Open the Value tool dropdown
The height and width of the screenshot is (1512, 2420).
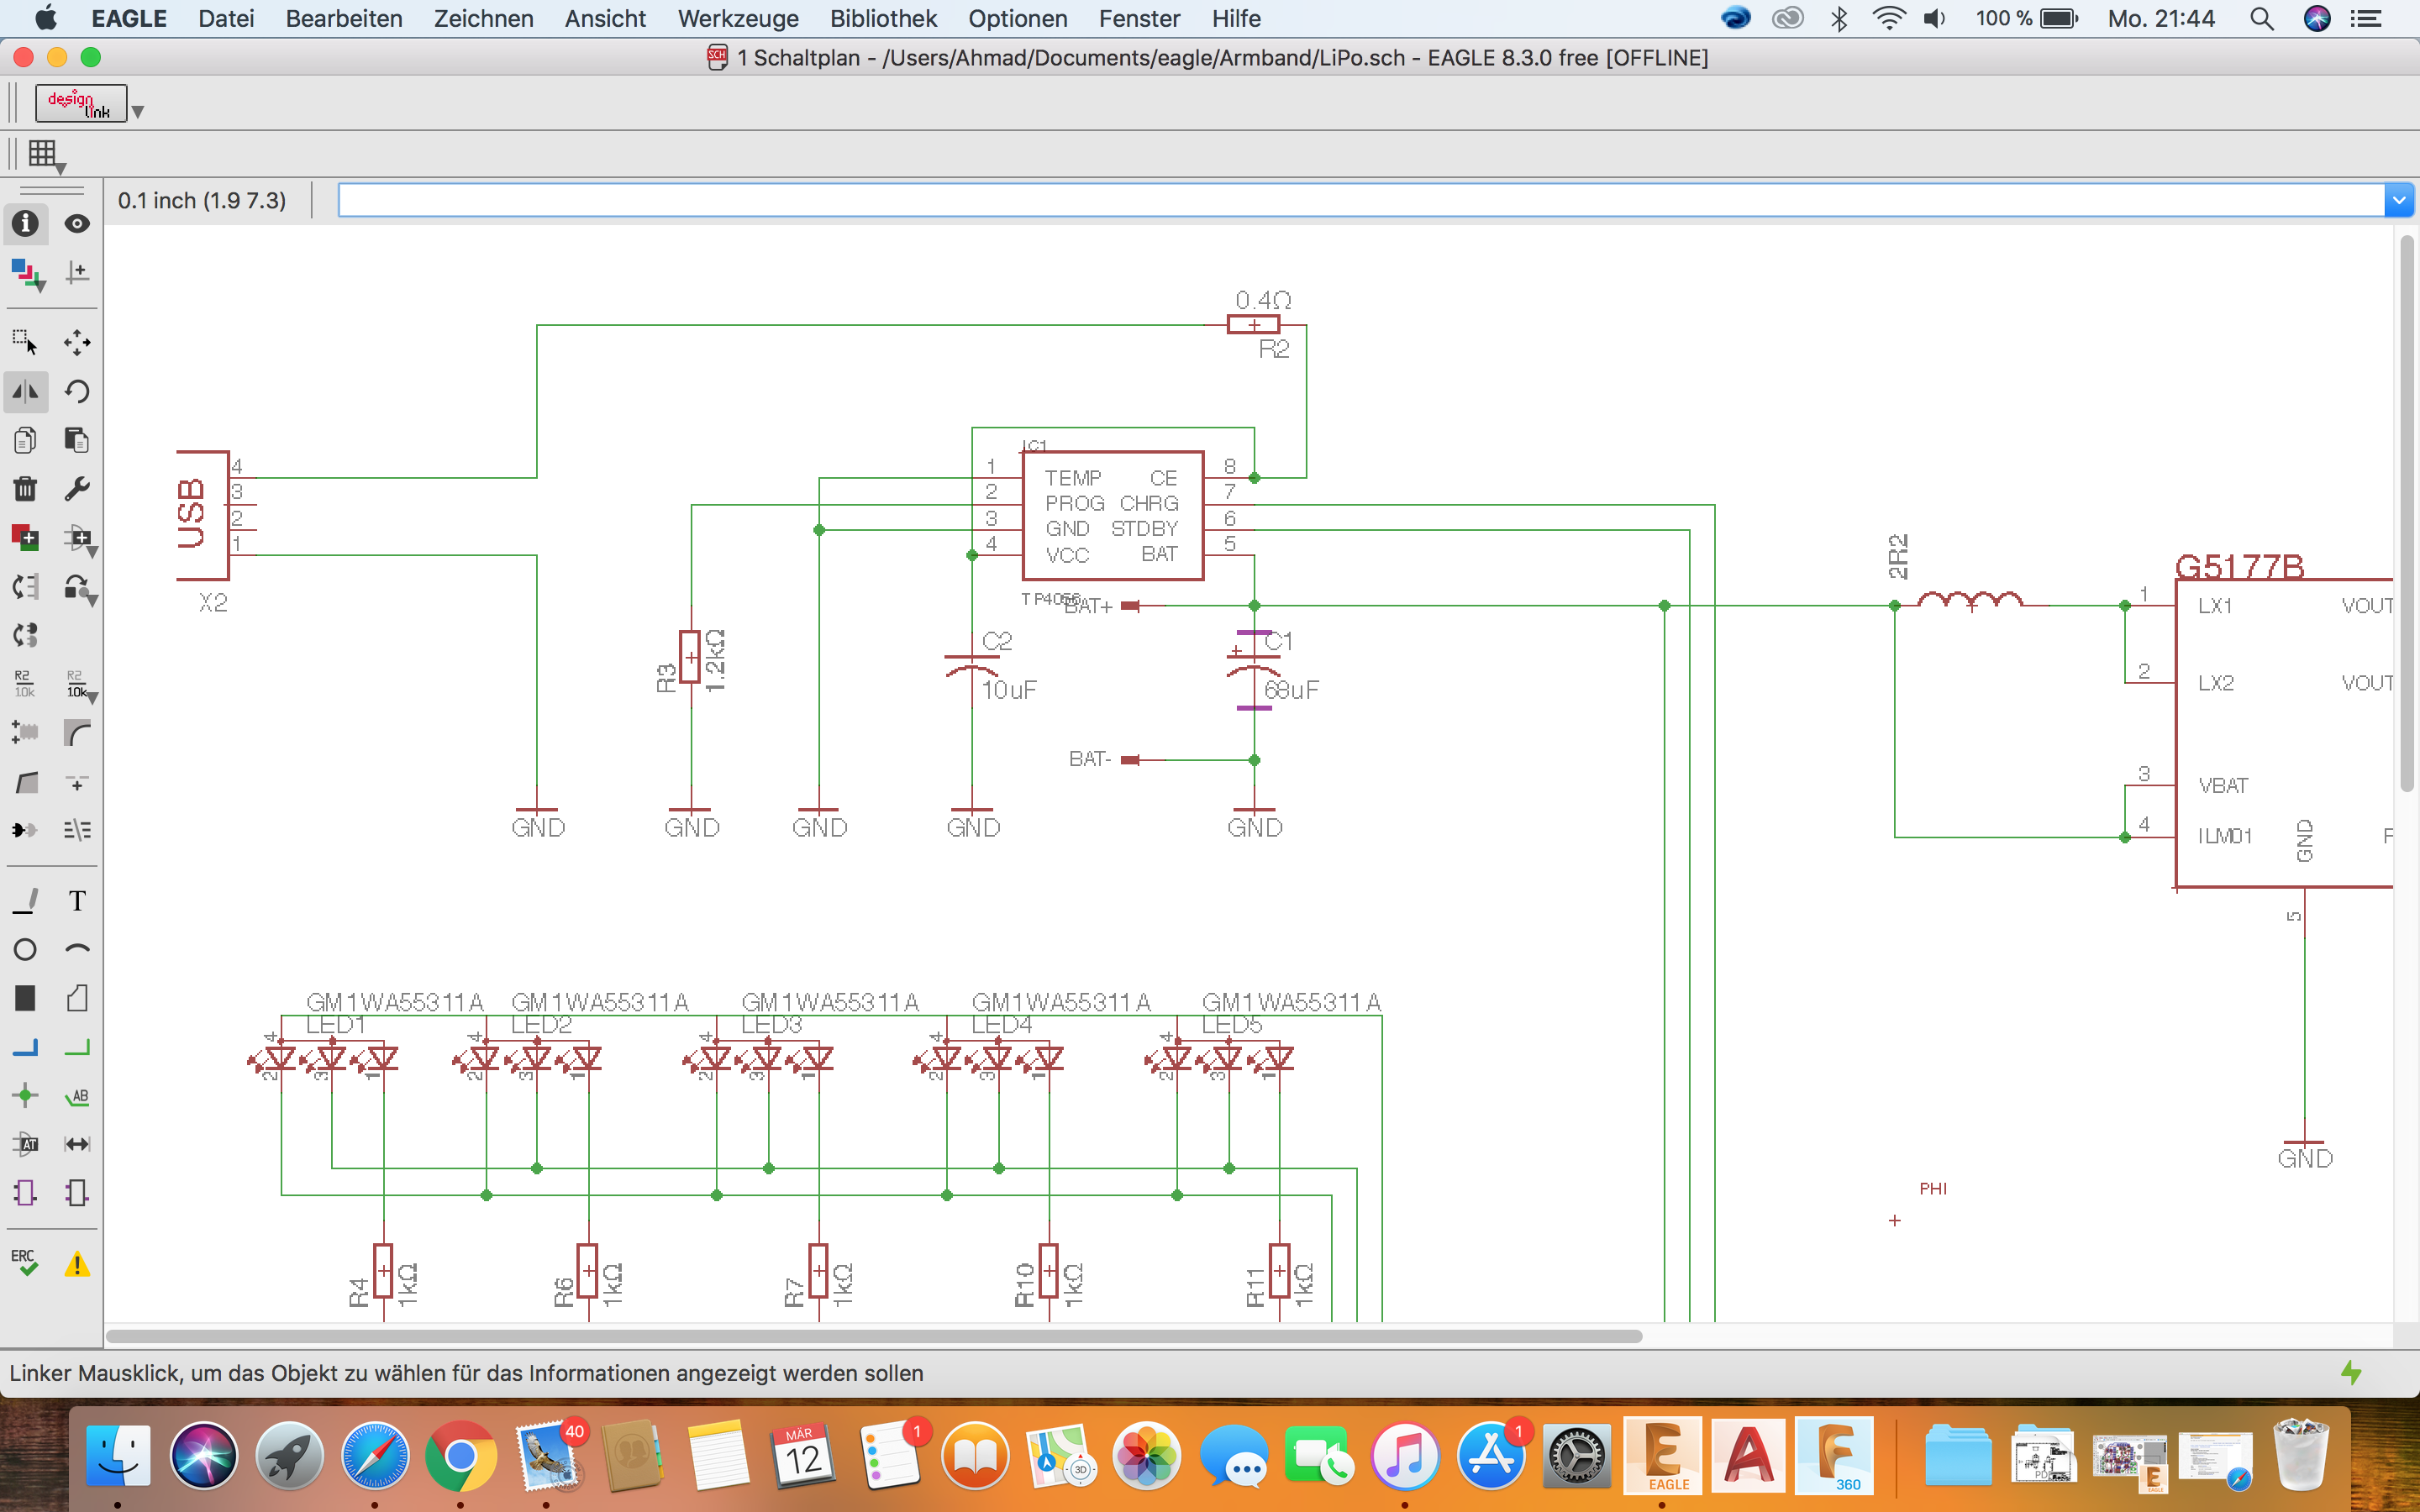coord(93,698)
